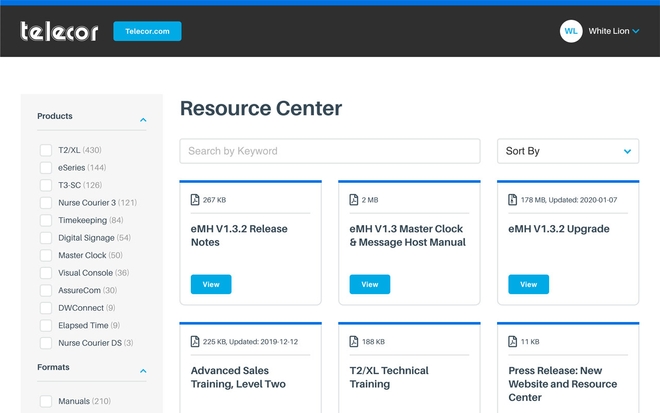Click the Telecor.com button
Image resolution: width=660 pixels, height=413 pixels.
147,31
